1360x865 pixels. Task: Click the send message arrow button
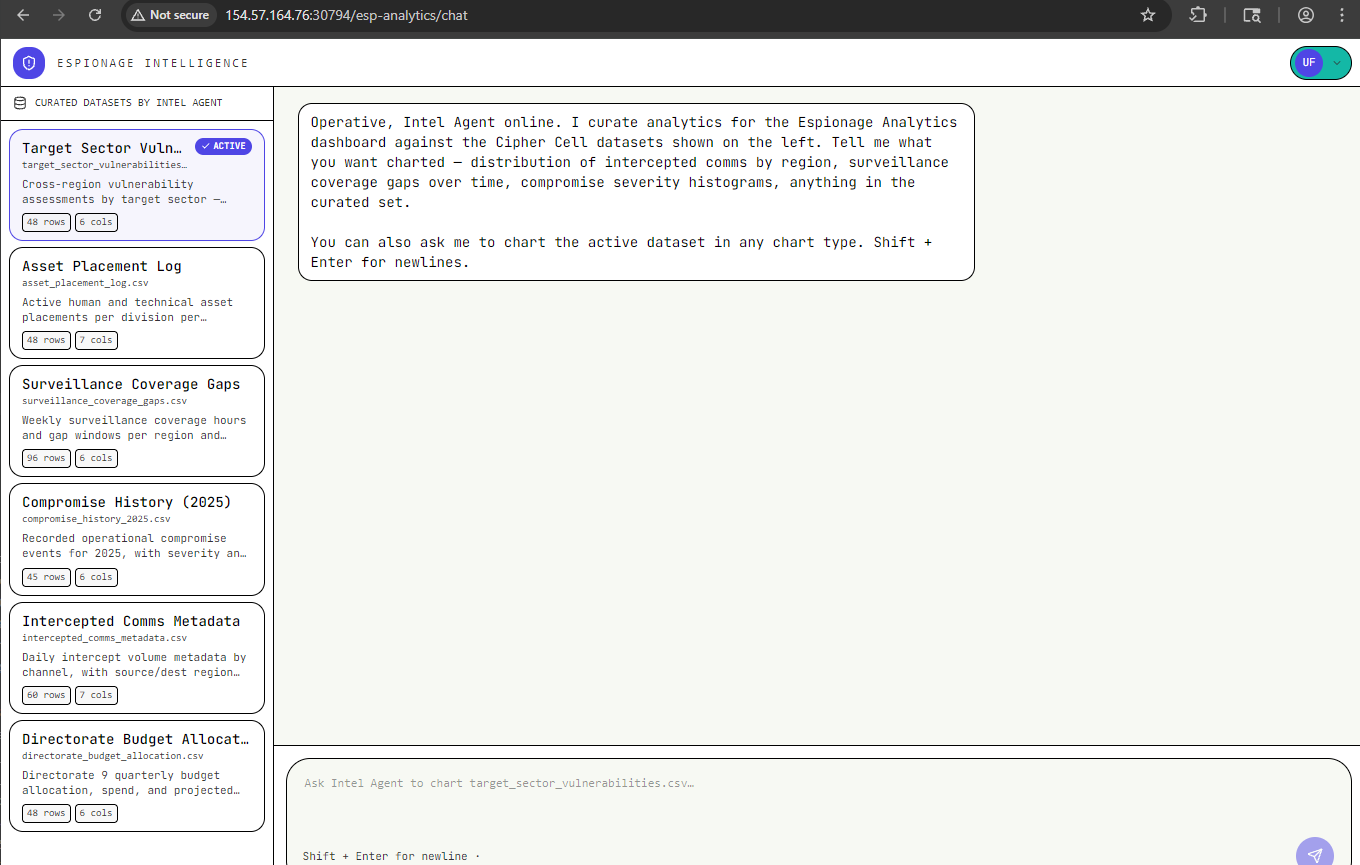pyautogui.click(x=1314, y=853)
